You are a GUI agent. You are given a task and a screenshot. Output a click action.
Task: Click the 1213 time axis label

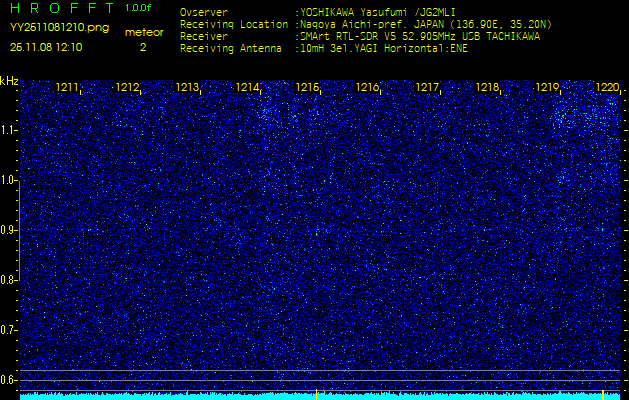click(187, 87)
